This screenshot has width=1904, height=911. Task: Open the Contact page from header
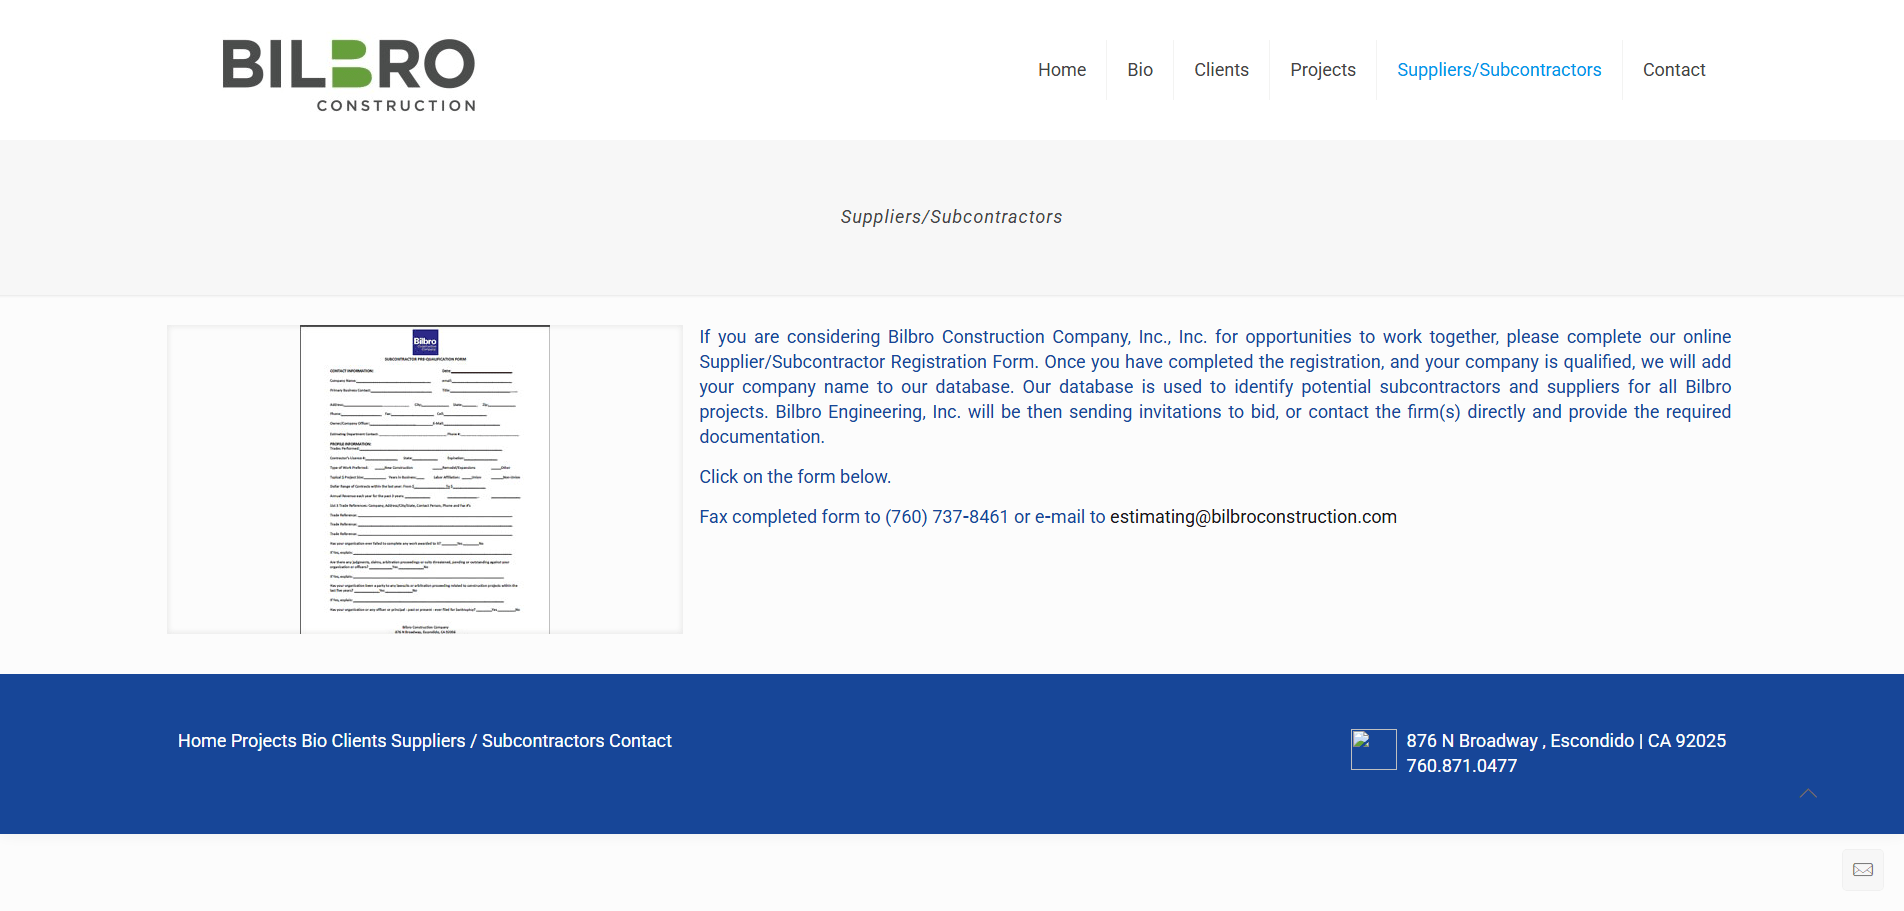pyautogui.click(x=1673, y=70)
